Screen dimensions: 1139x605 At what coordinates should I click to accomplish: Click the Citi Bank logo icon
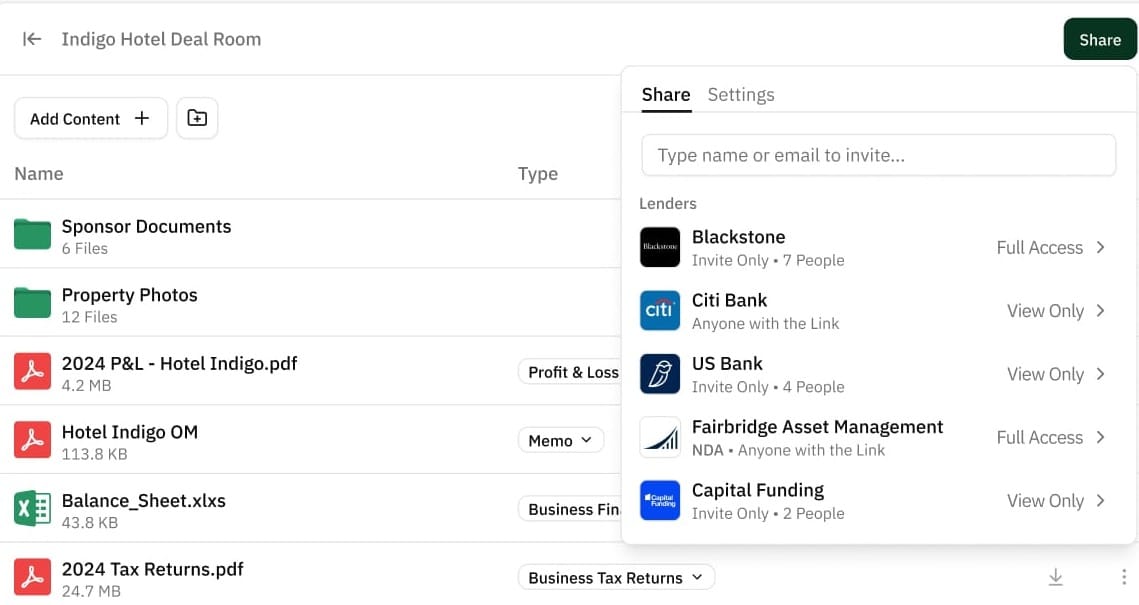[x=660, y=310]
